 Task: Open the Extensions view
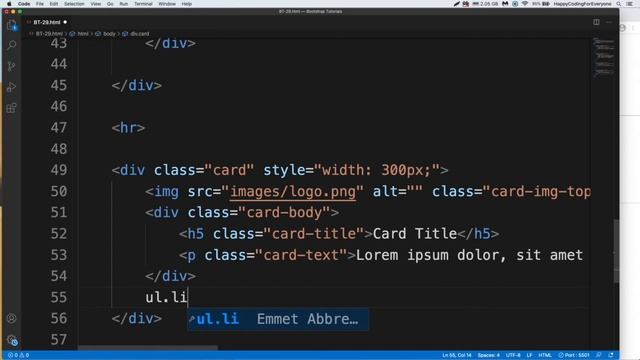click(x=11, y=108)
